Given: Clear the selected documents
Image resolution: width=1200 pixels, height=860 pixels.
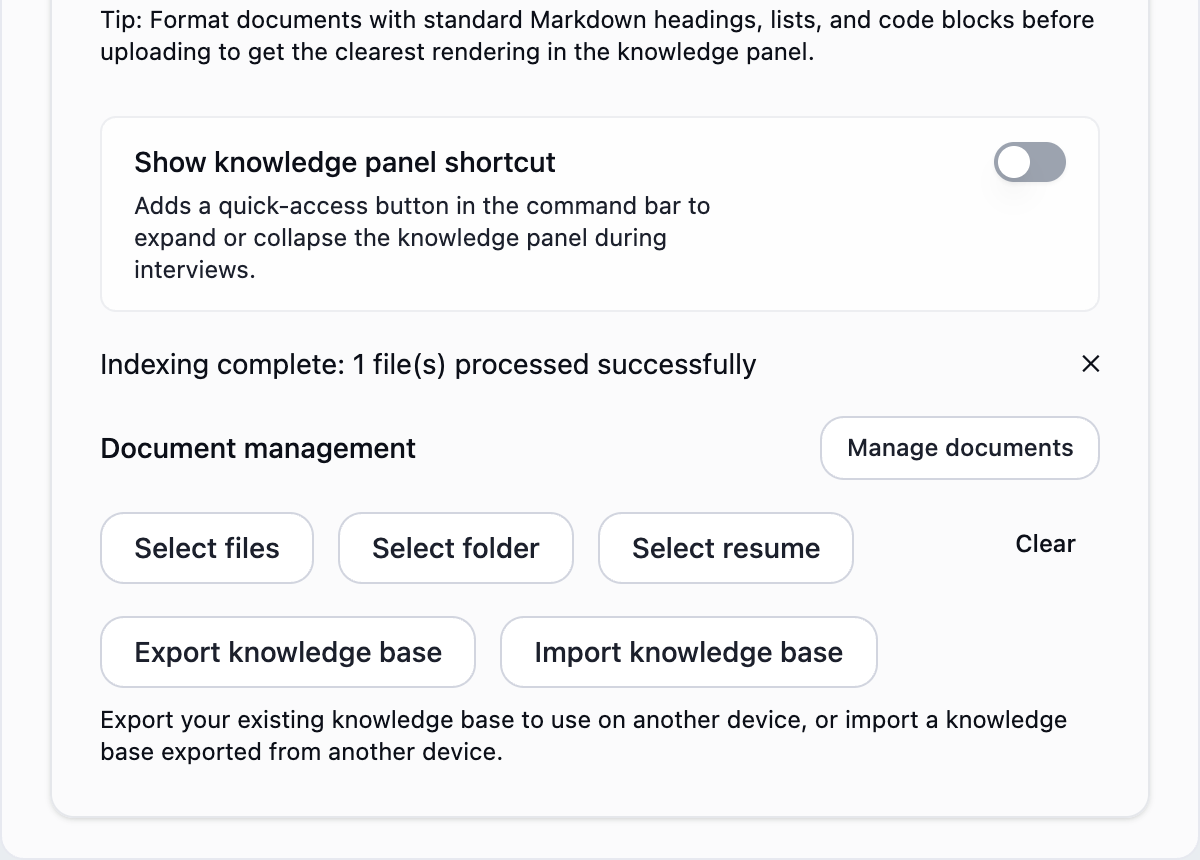Looking at the screenshot, I should (x=1045, y=544).
